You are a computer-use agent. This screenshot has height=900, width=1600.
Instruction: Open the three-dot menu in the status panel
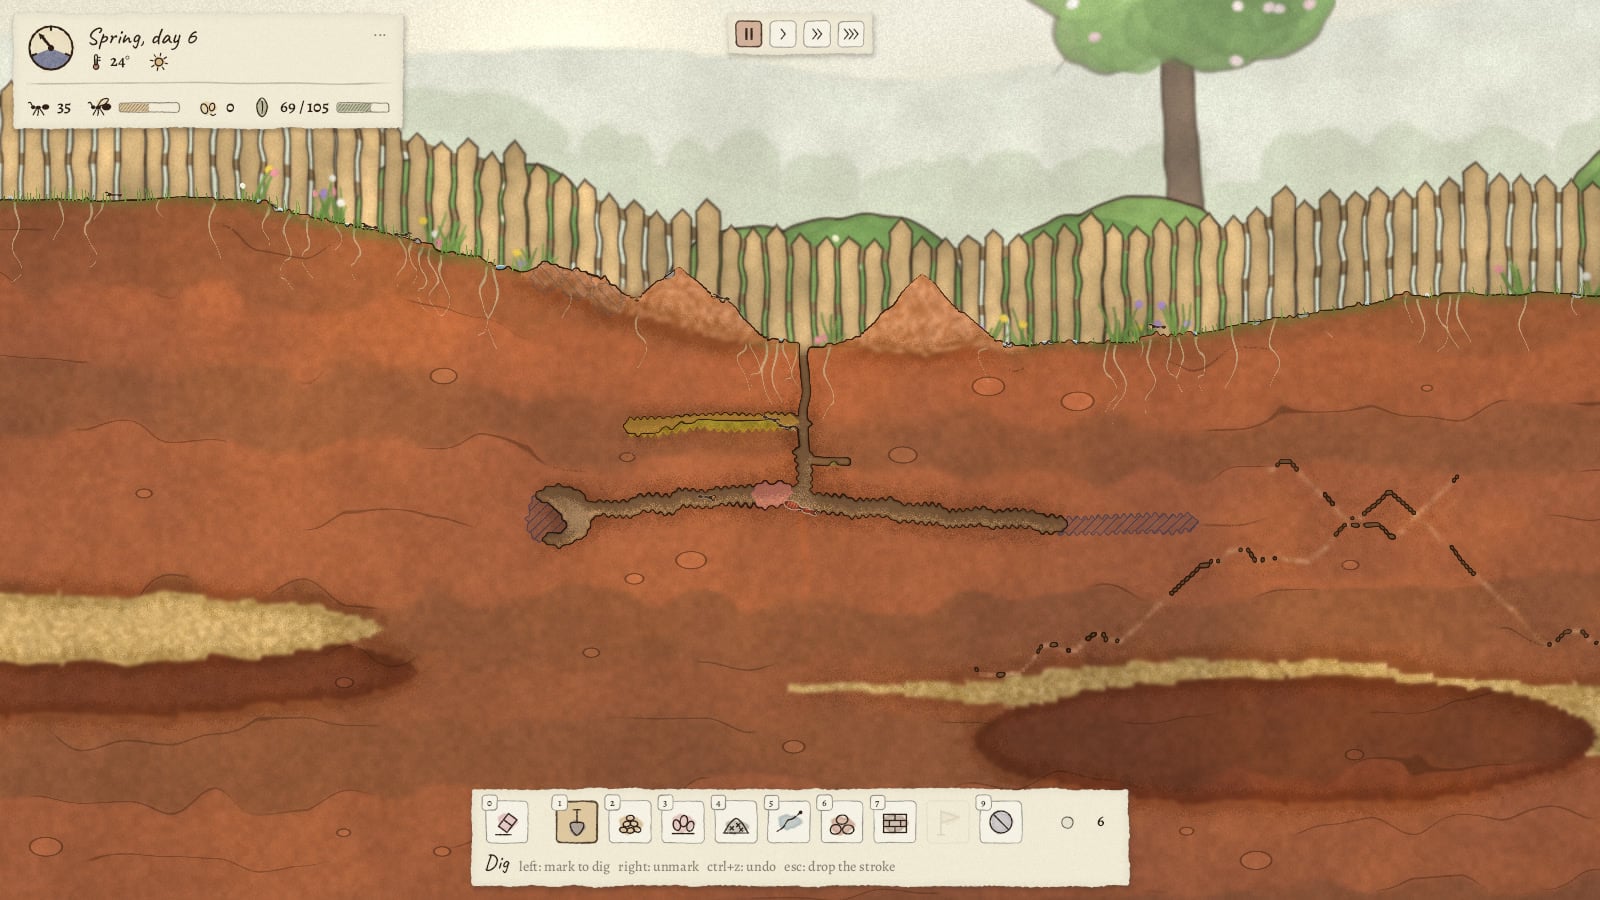pos(380,35)
